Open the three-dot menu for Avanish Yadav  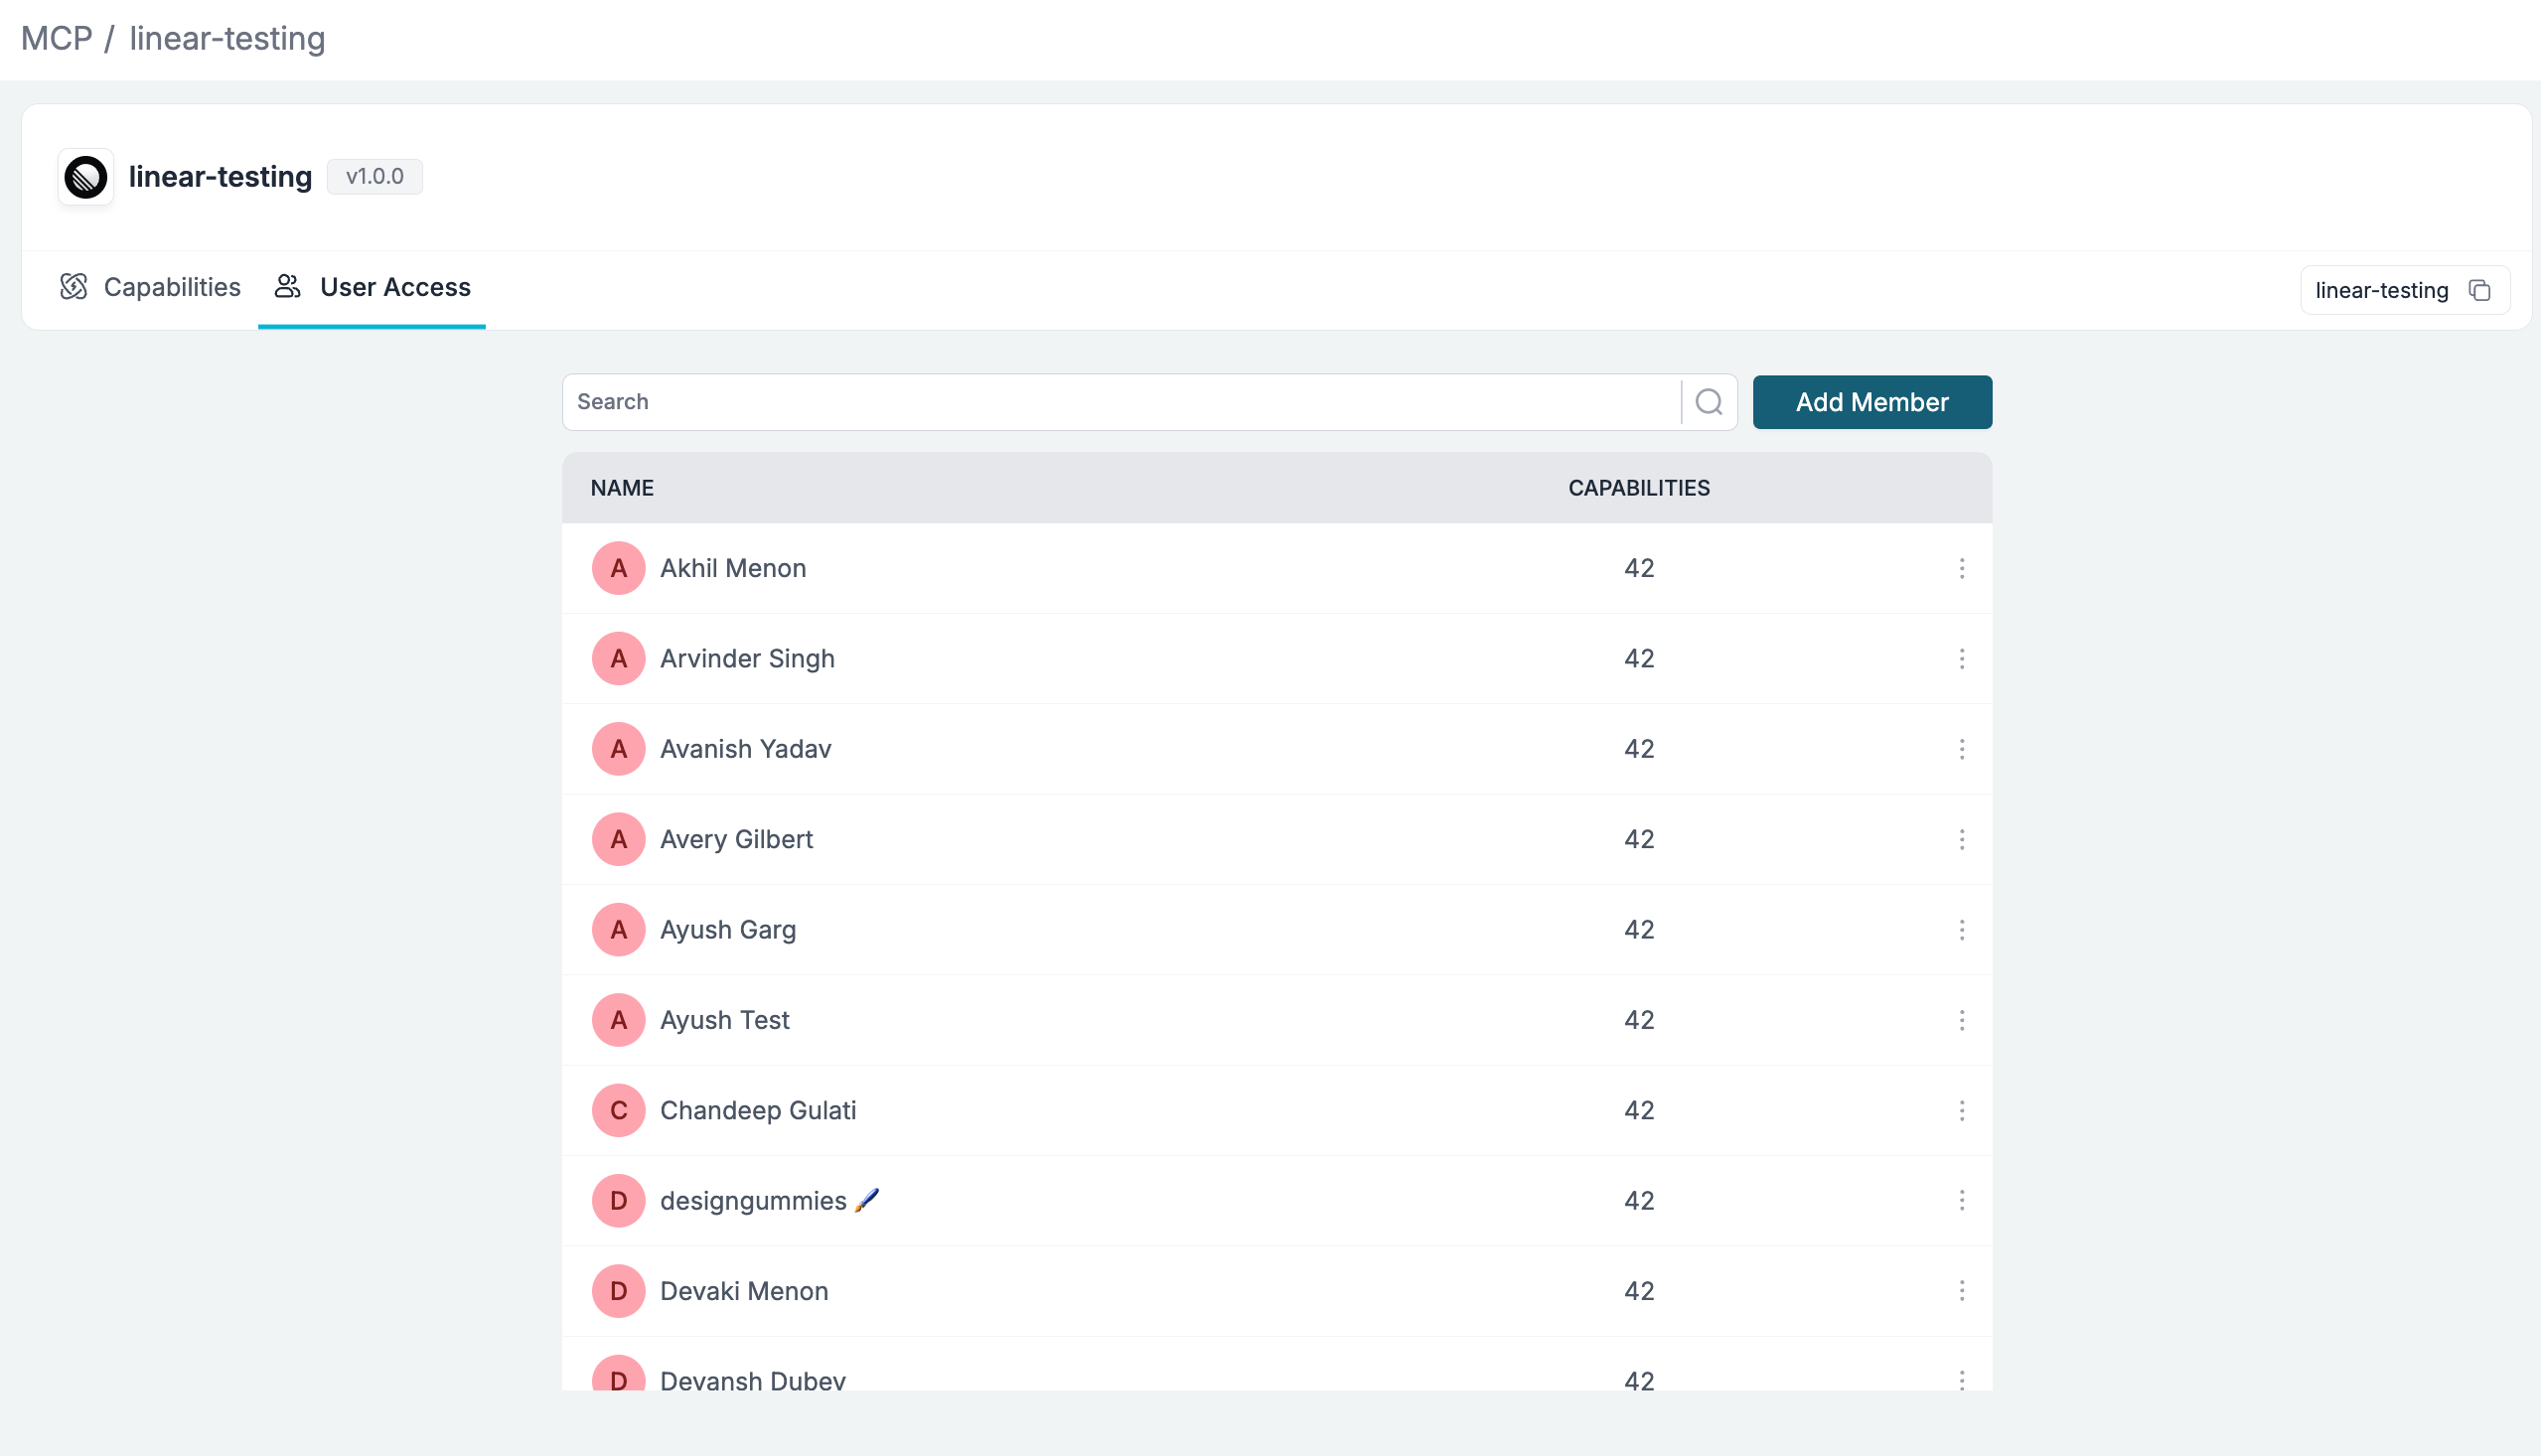coord(1961,749)
